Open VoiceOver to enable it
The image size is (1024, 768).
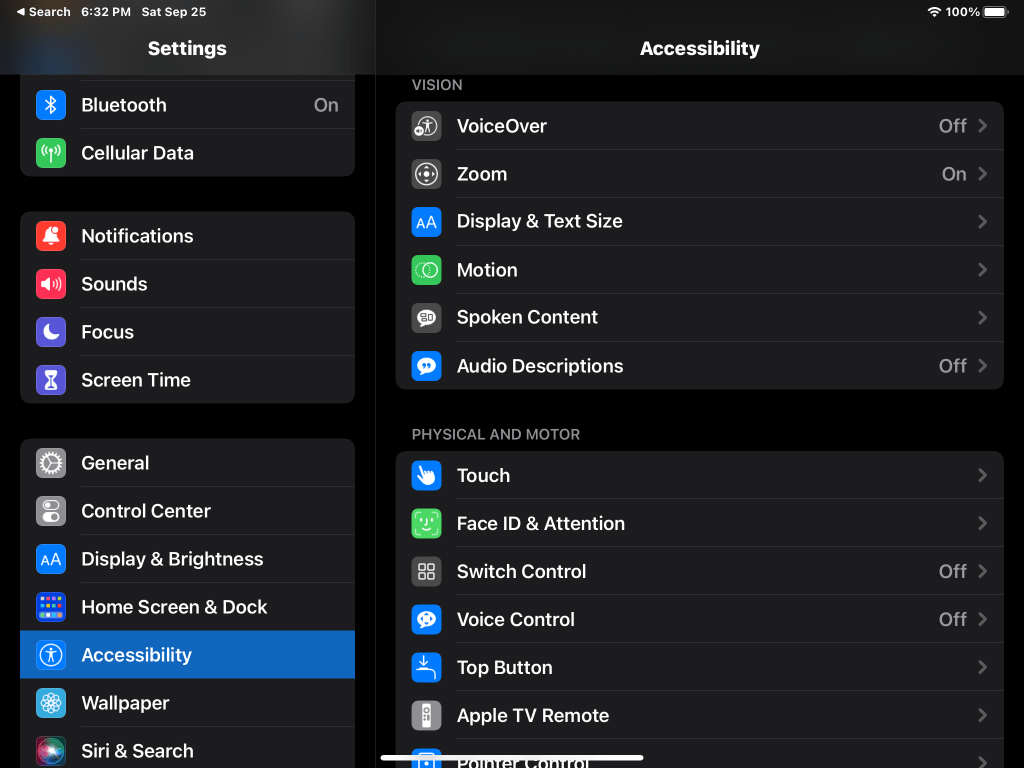700,126
